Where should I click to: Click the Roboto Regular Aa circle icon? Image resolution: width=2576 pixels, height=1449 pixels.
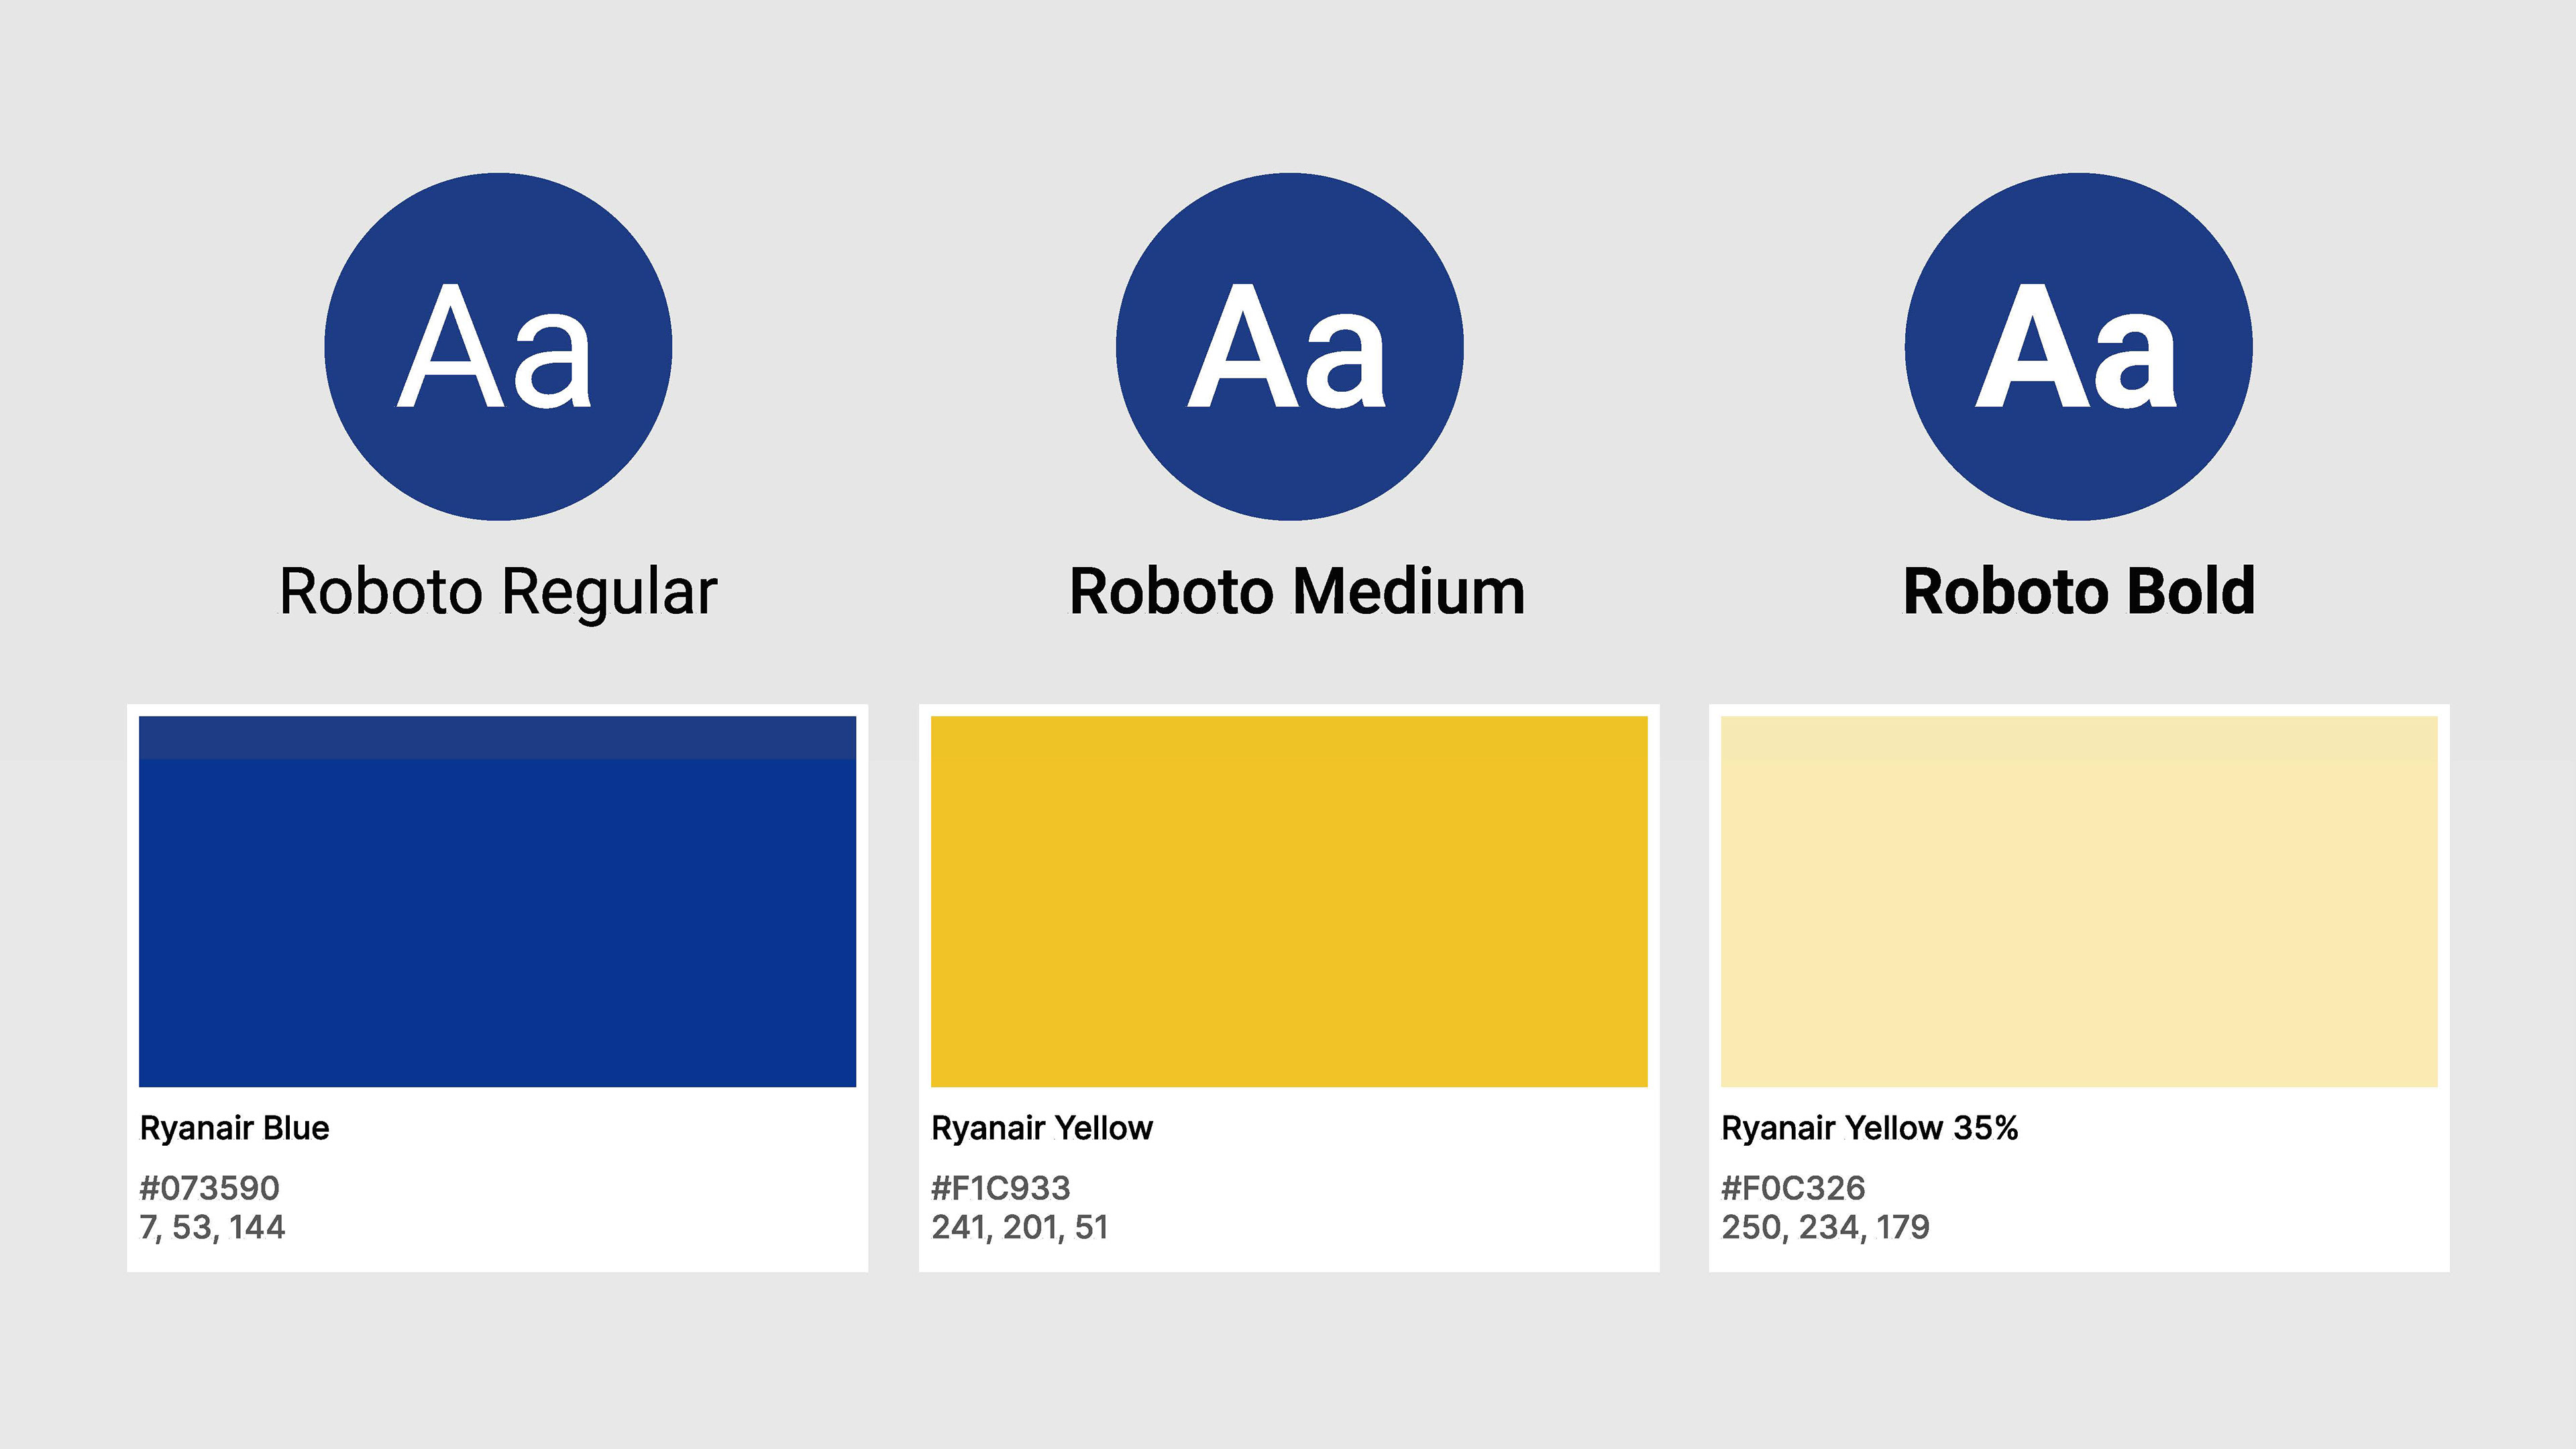click(498, 346)
